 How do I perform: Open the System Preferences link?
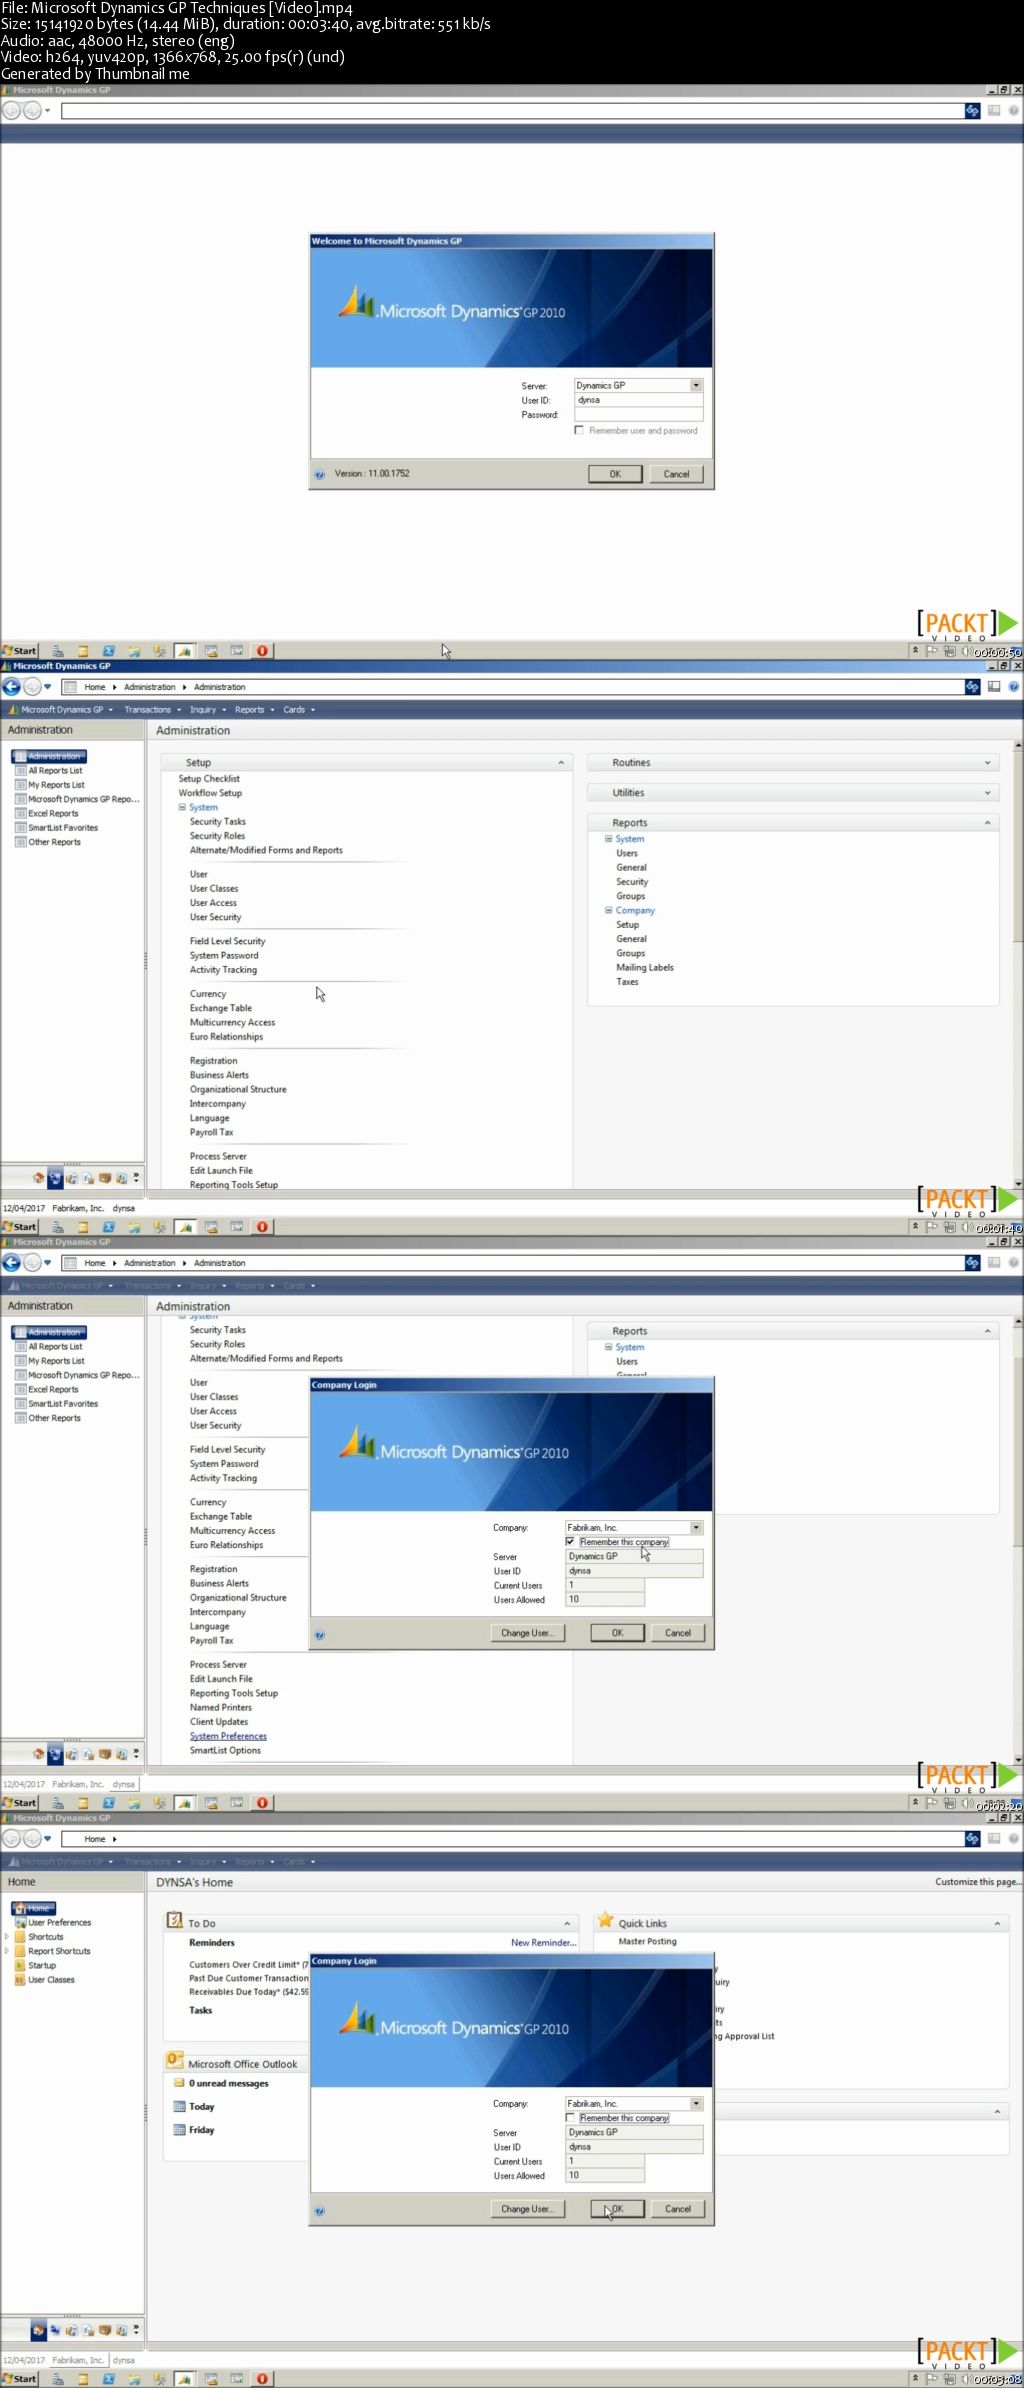(228, 1736)
